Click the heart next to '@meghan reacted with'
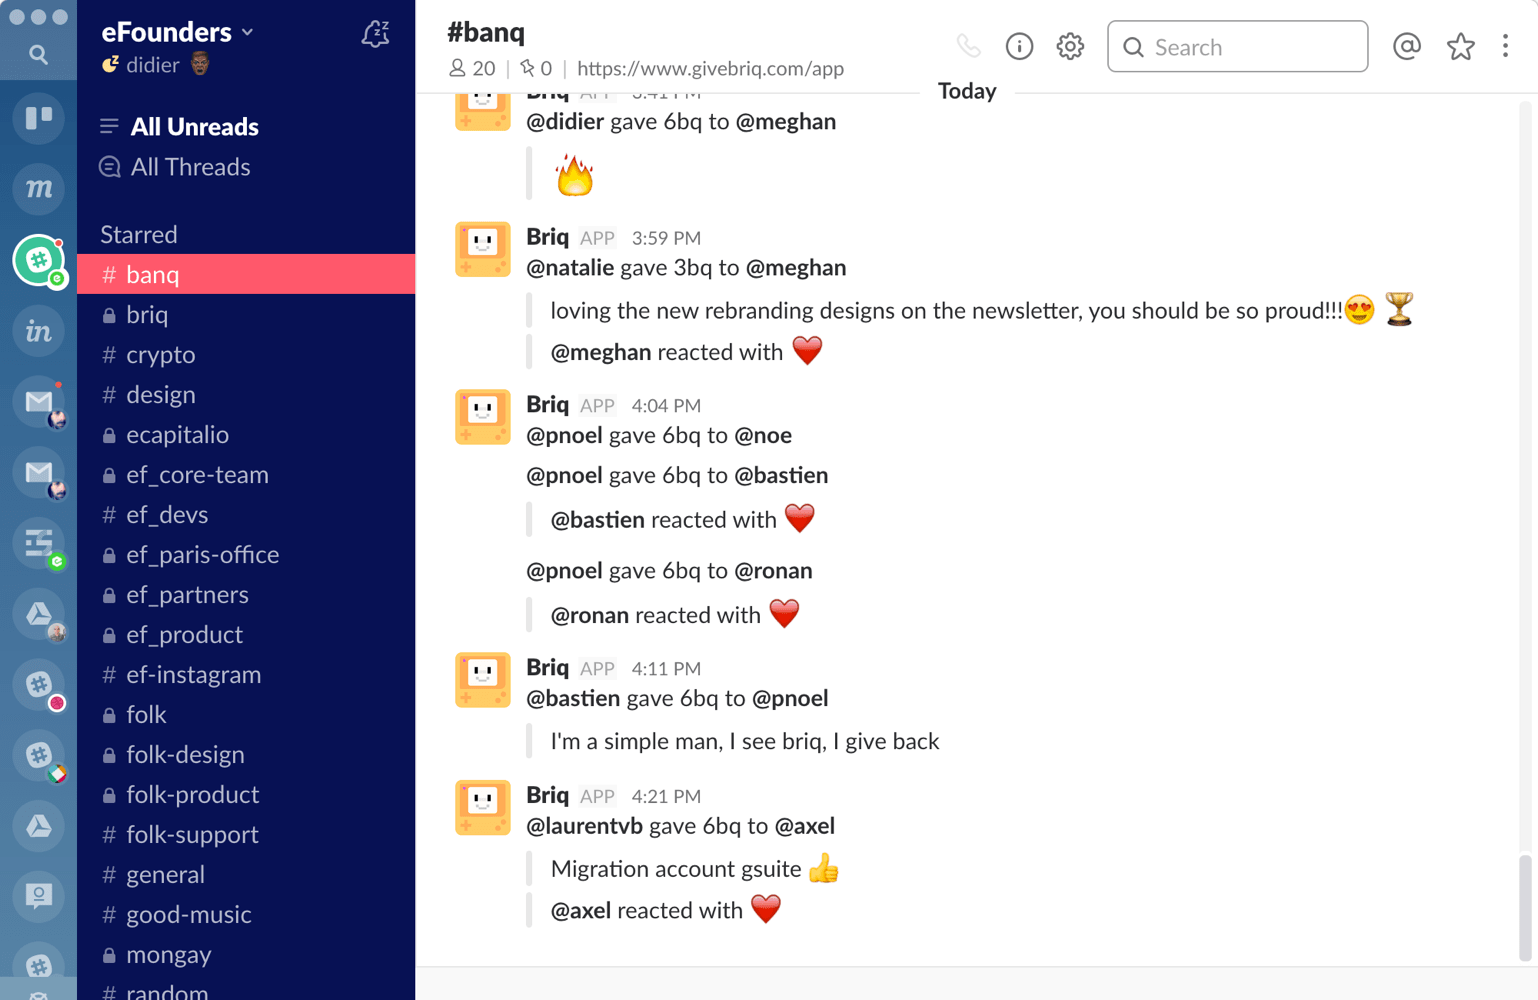Image resolution: width=1538 pixels, height=1000 pixels. pyautogui.click(x=807, y=351)
